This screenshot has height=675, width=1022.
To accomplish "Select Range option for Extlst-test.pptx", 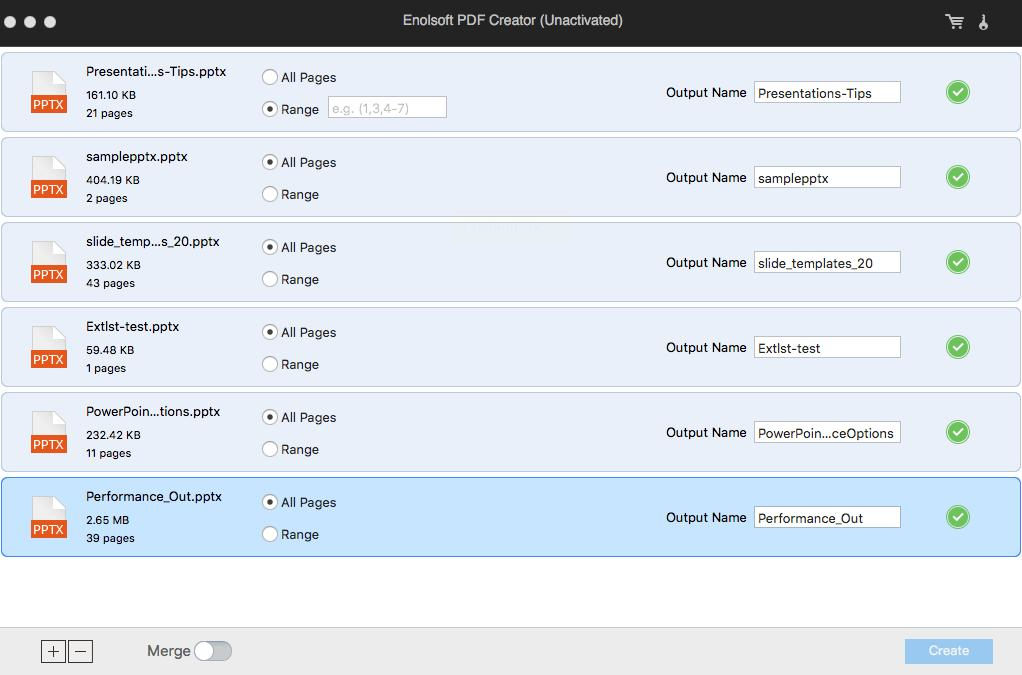I will point(270,364).
